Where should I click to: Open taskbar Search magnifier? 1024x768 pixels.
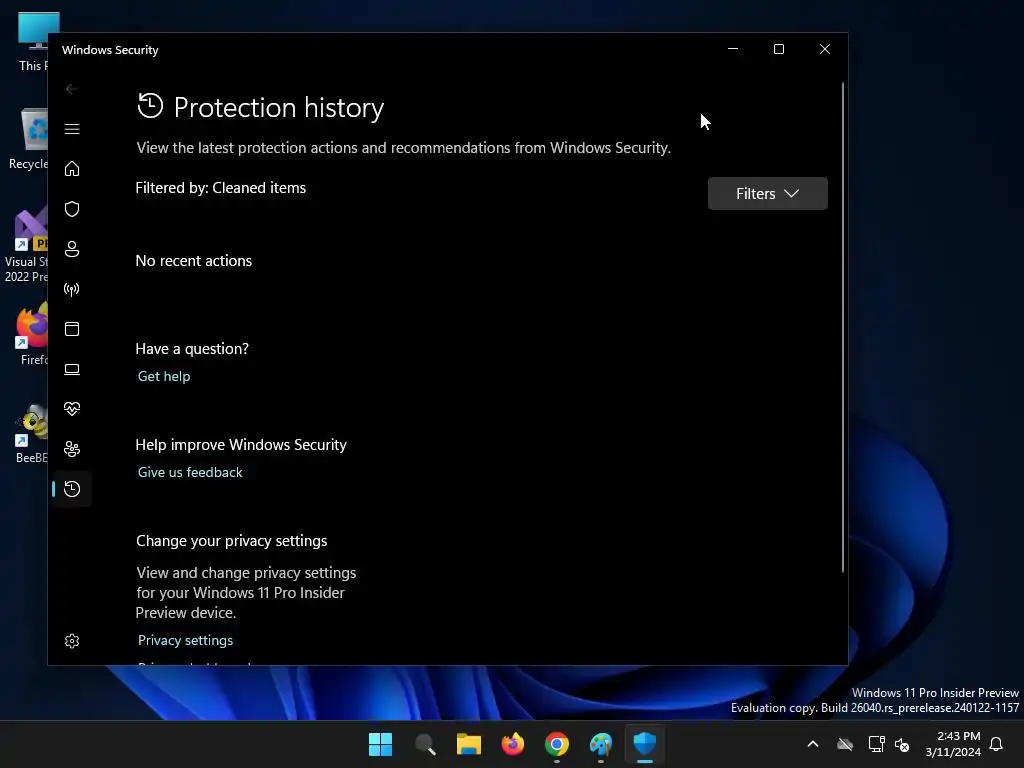(x=424, y=744)
